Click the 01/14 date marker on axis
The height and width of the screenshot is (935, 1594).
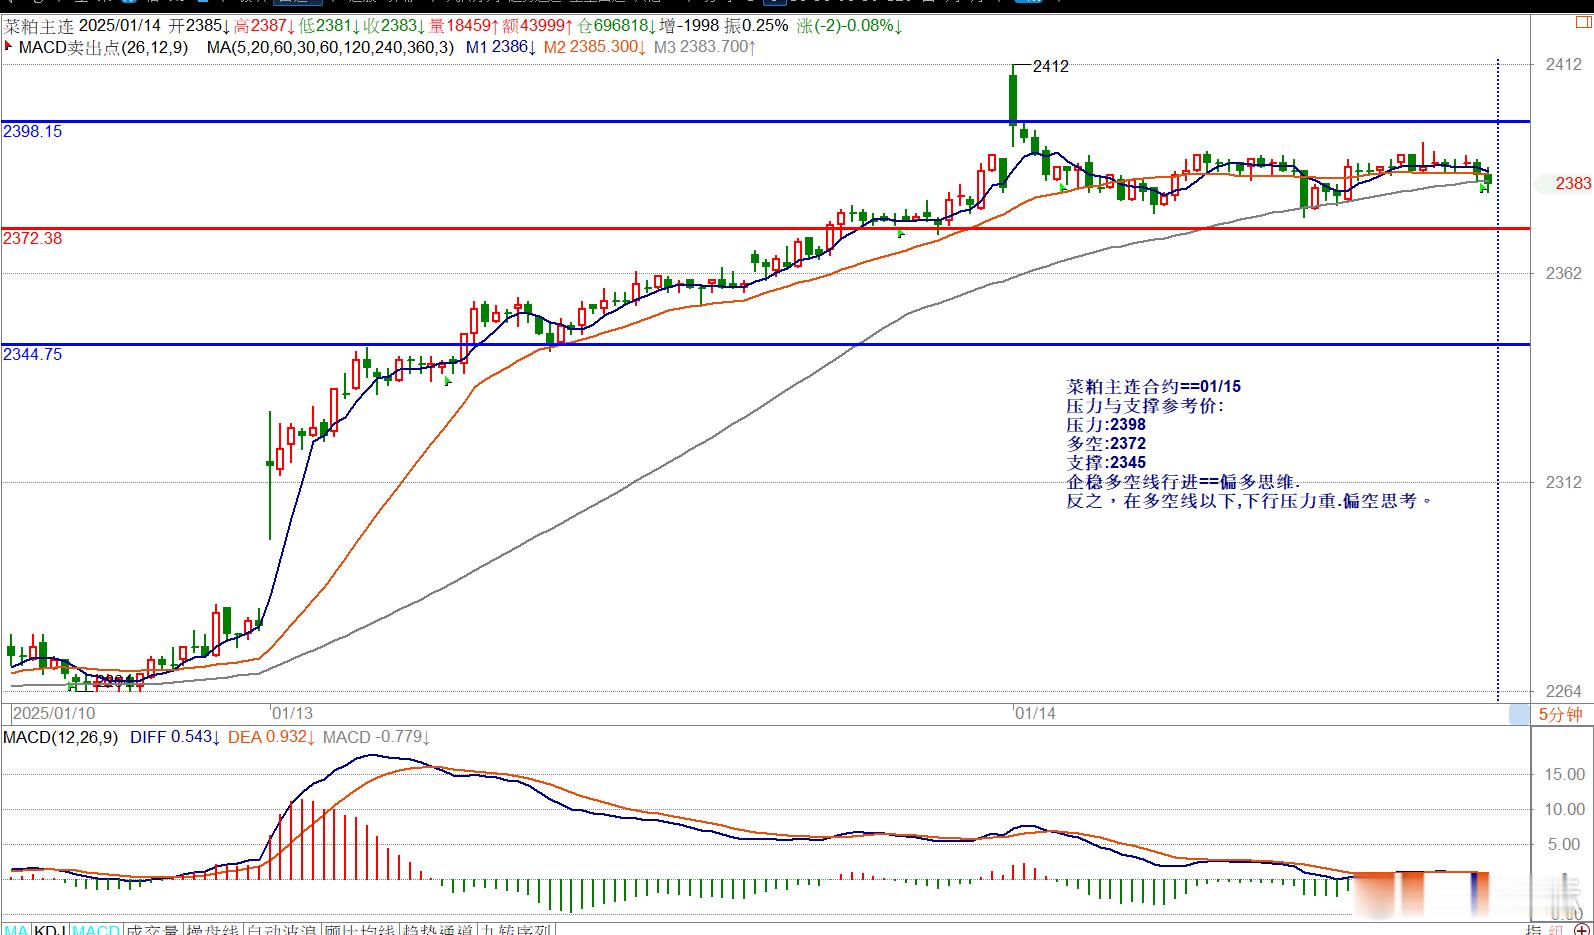pyautogui.click(x=1035, y=713)
